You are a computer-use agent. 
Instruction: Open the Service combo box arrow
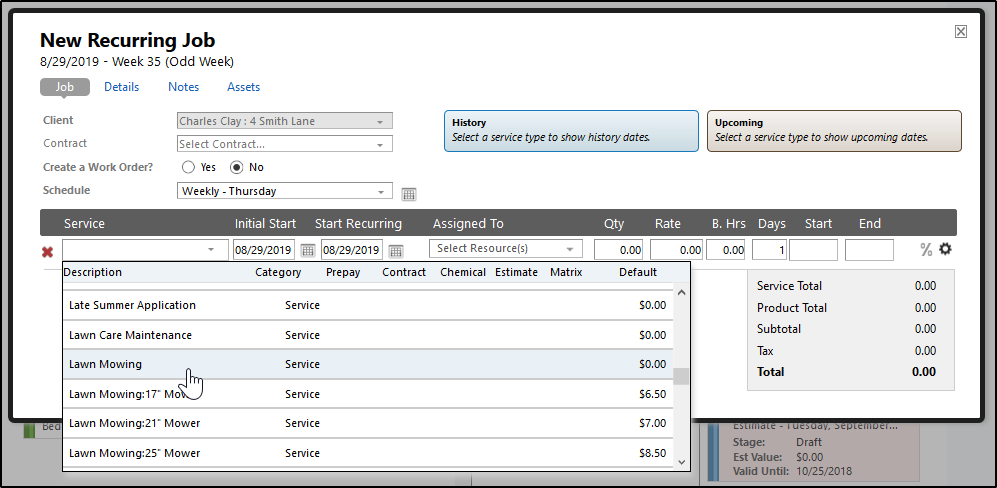pos(211,250)
